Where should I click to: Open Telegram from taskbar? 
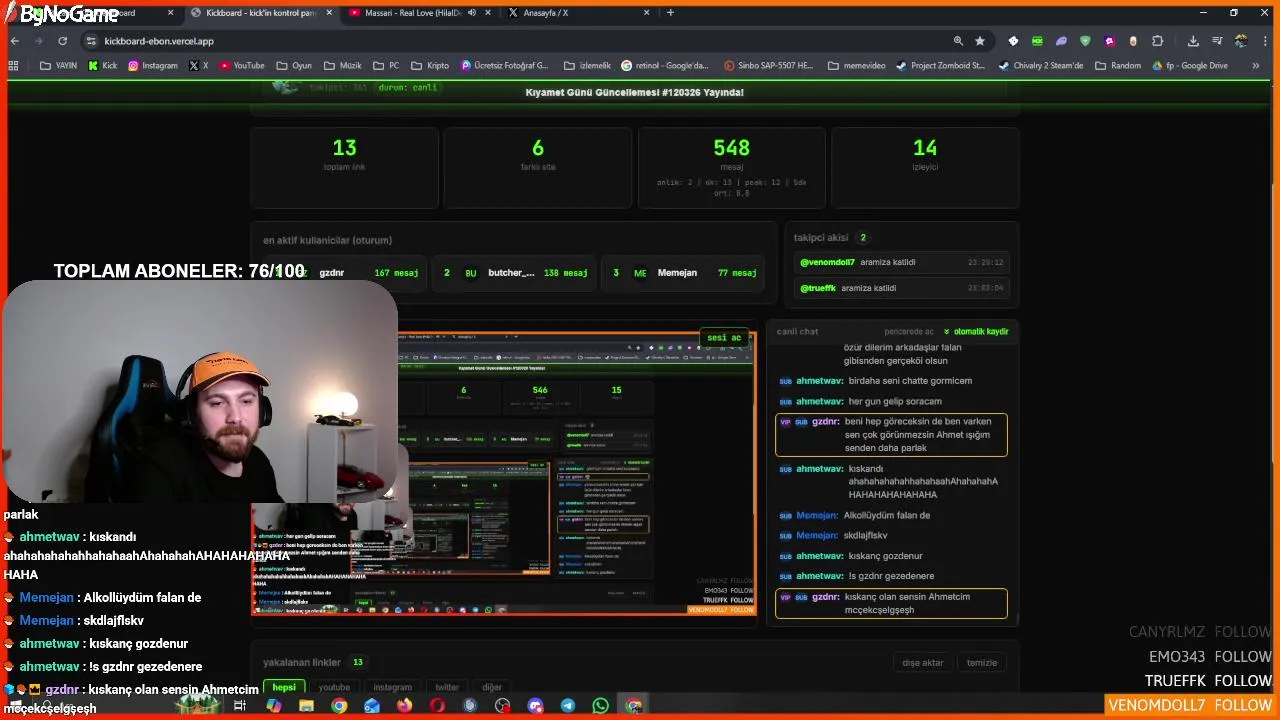coord(568,706)
